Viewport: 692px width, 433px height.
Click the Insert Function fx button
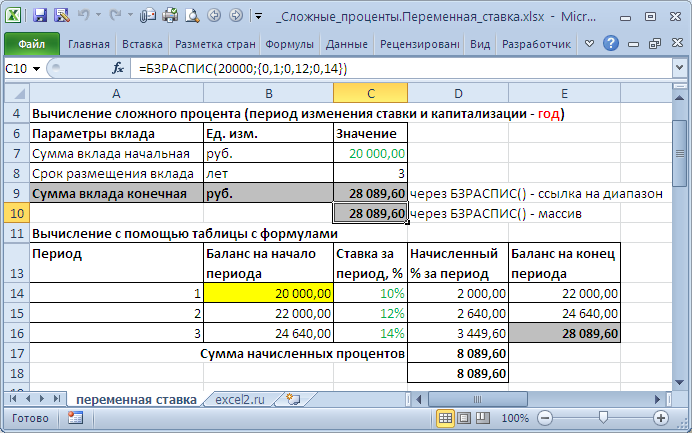(118, 68)
